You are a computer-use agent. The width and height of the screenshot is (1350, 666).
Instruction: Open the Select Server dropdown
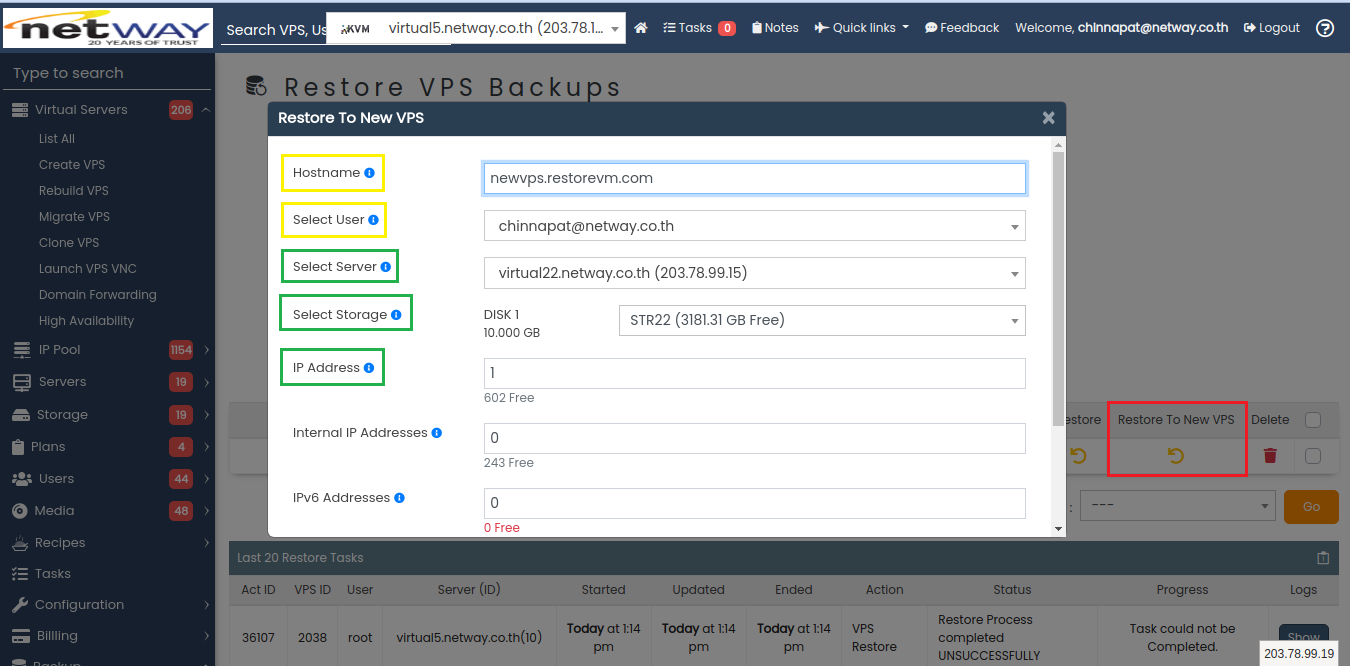tap(754, 273)
